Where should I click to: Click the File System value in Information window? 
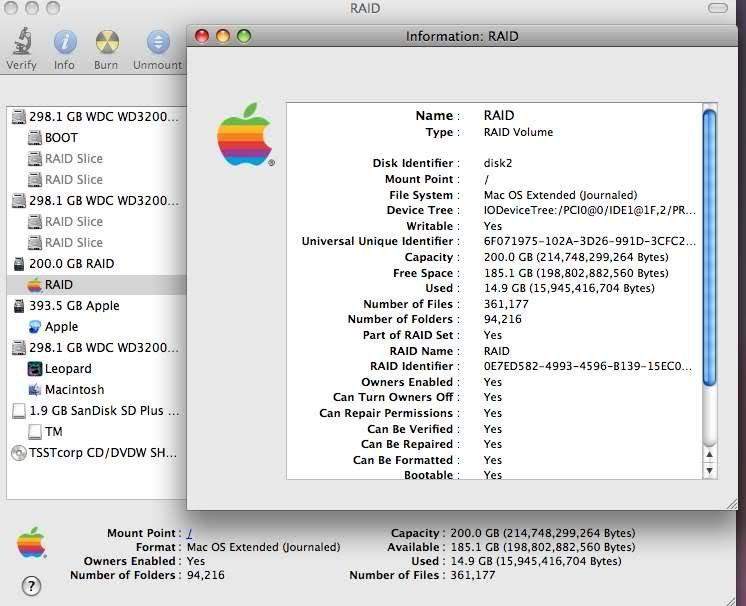[560, 195]
